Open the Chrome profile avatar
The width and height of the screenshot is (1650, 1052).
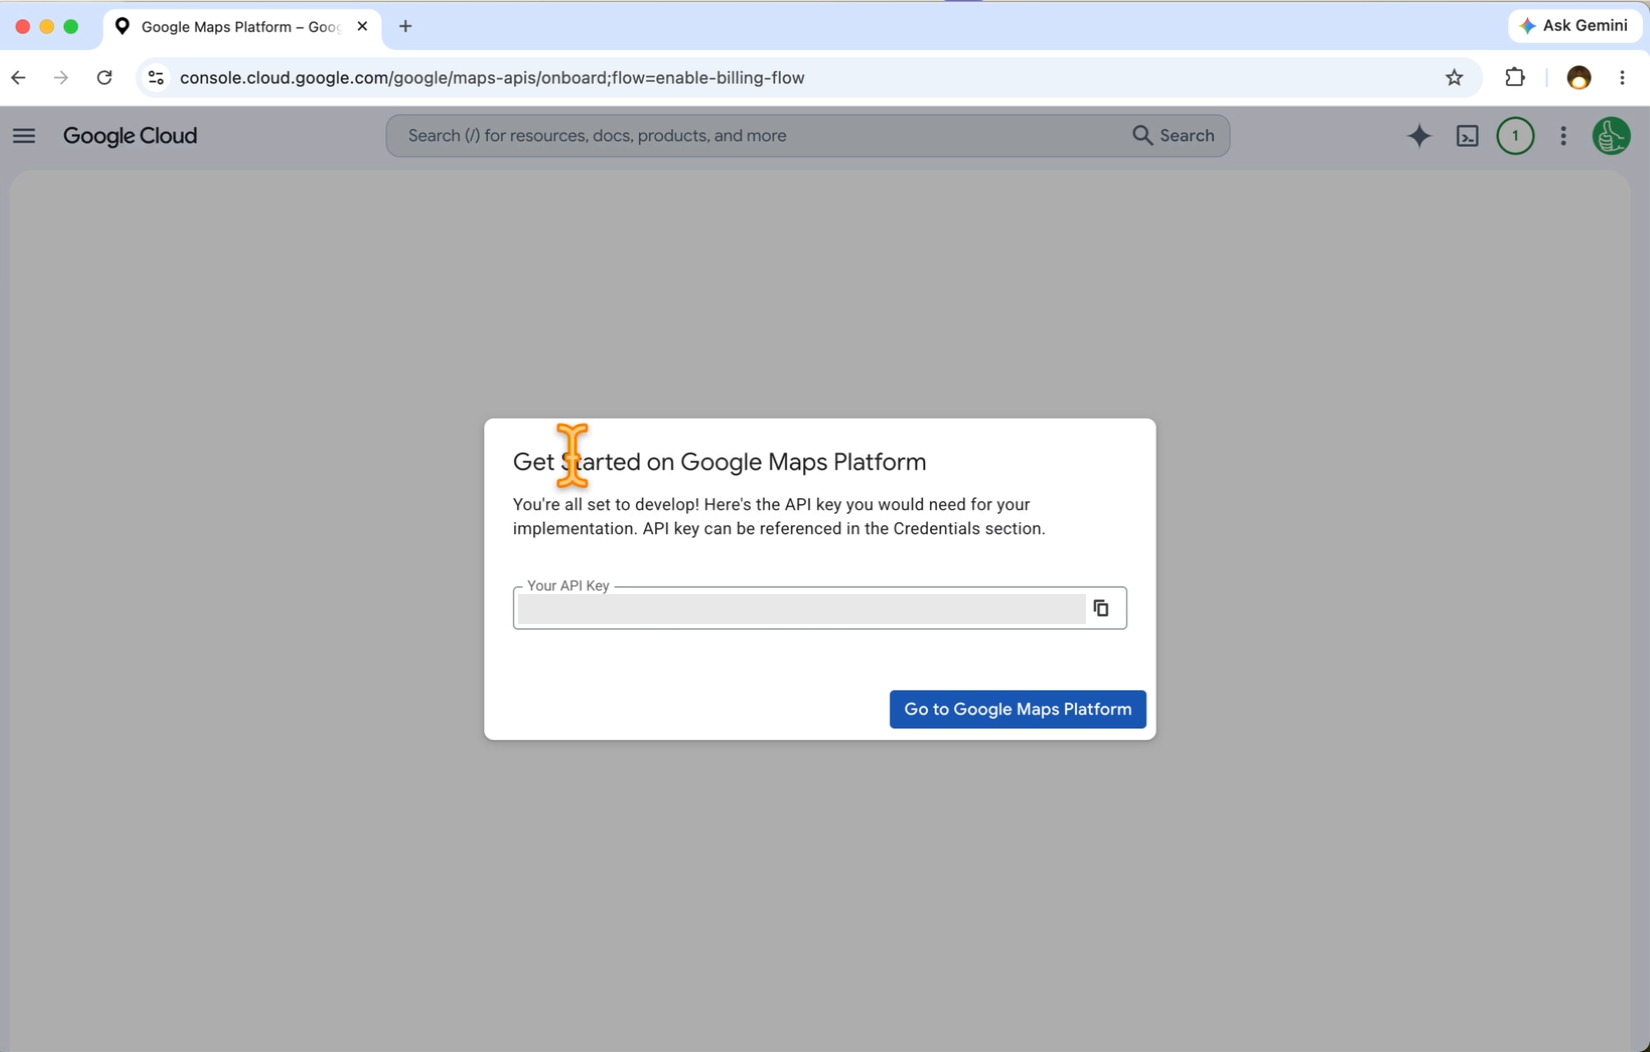1578,78
